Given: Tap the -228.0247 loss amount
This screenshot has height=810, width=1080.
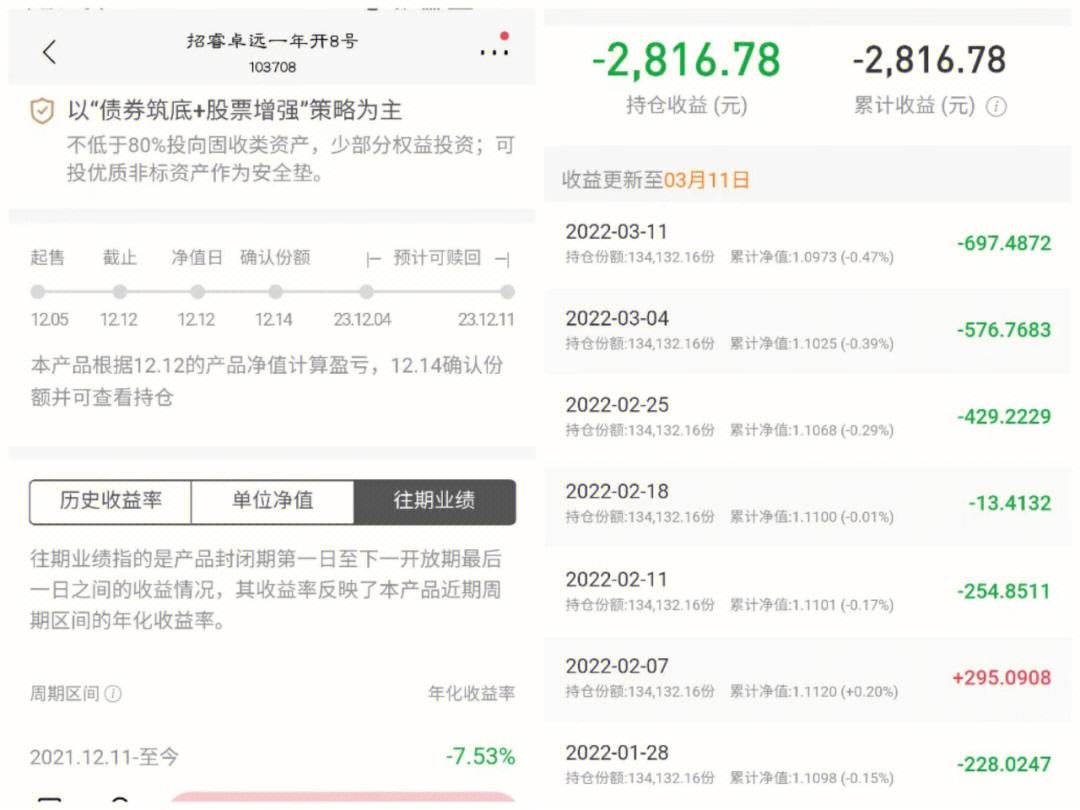Looking at the screenshot, I should [1004, 765].
